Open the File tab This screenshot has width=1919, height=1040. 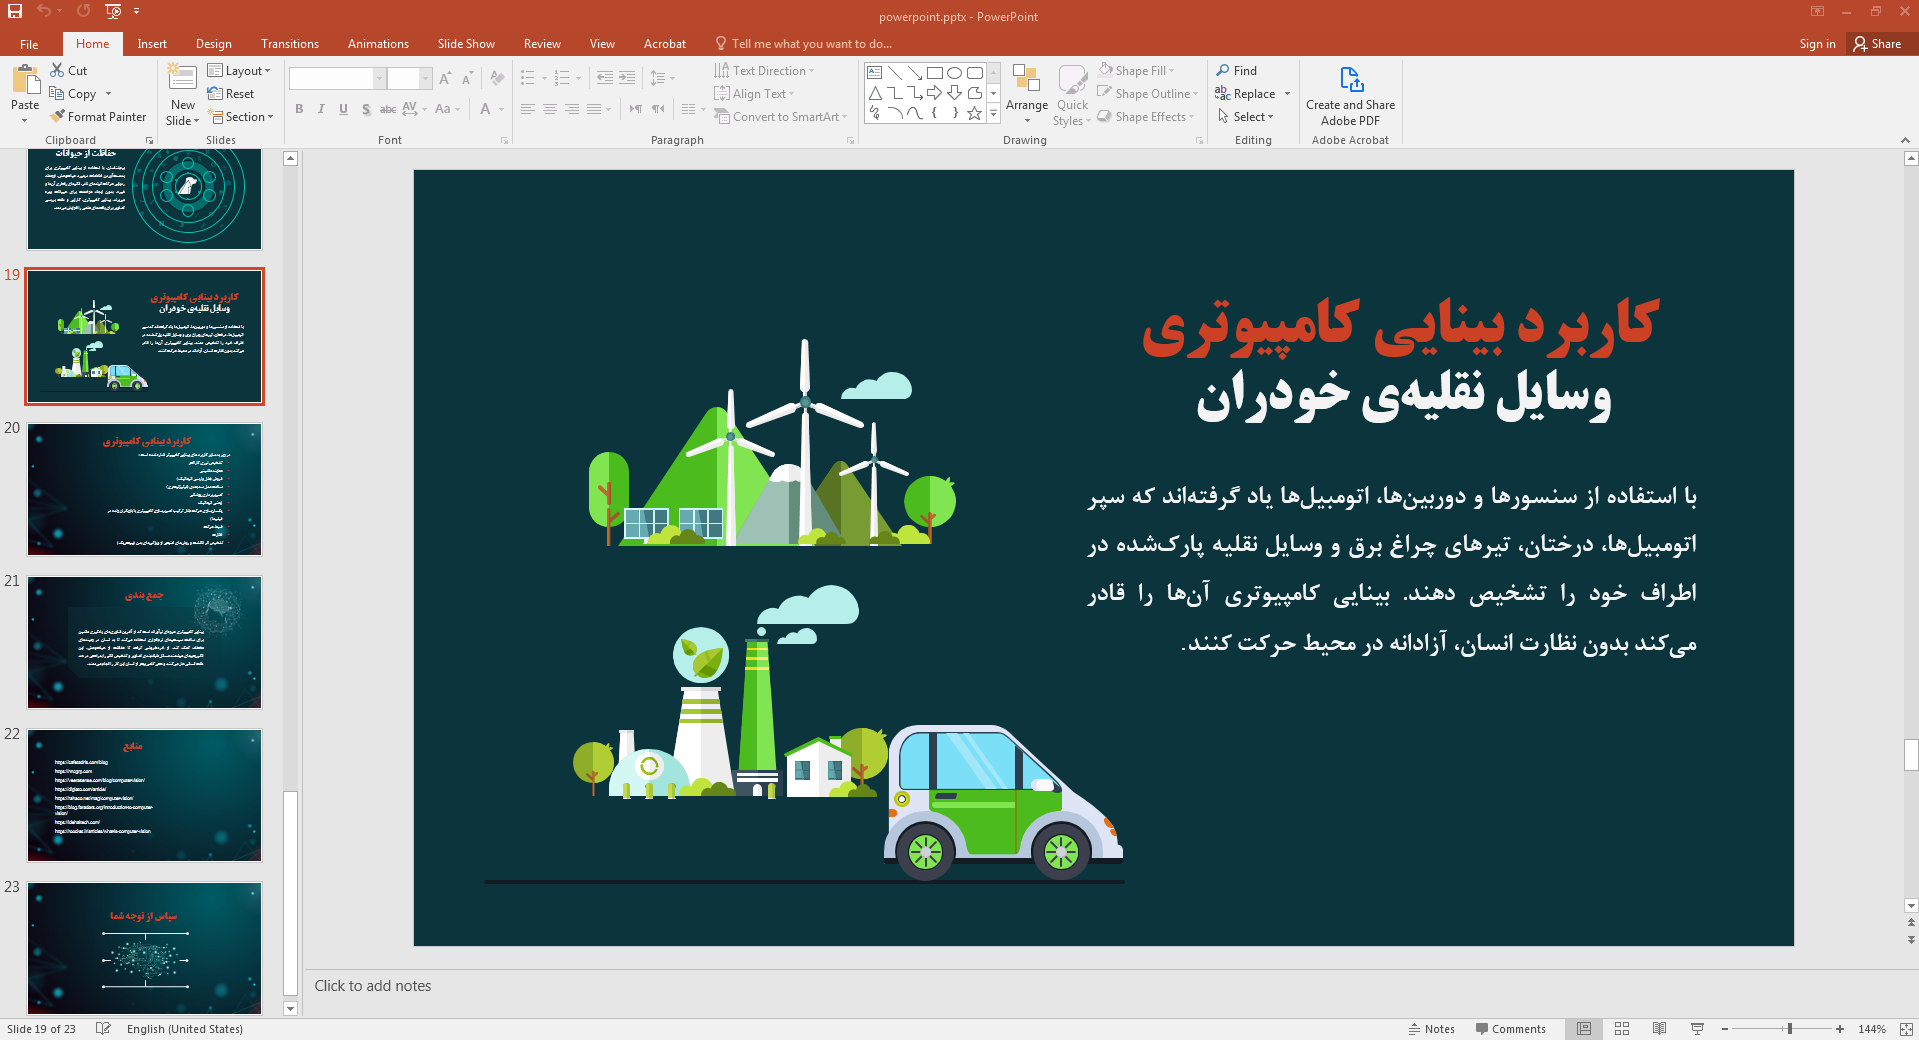29,44
